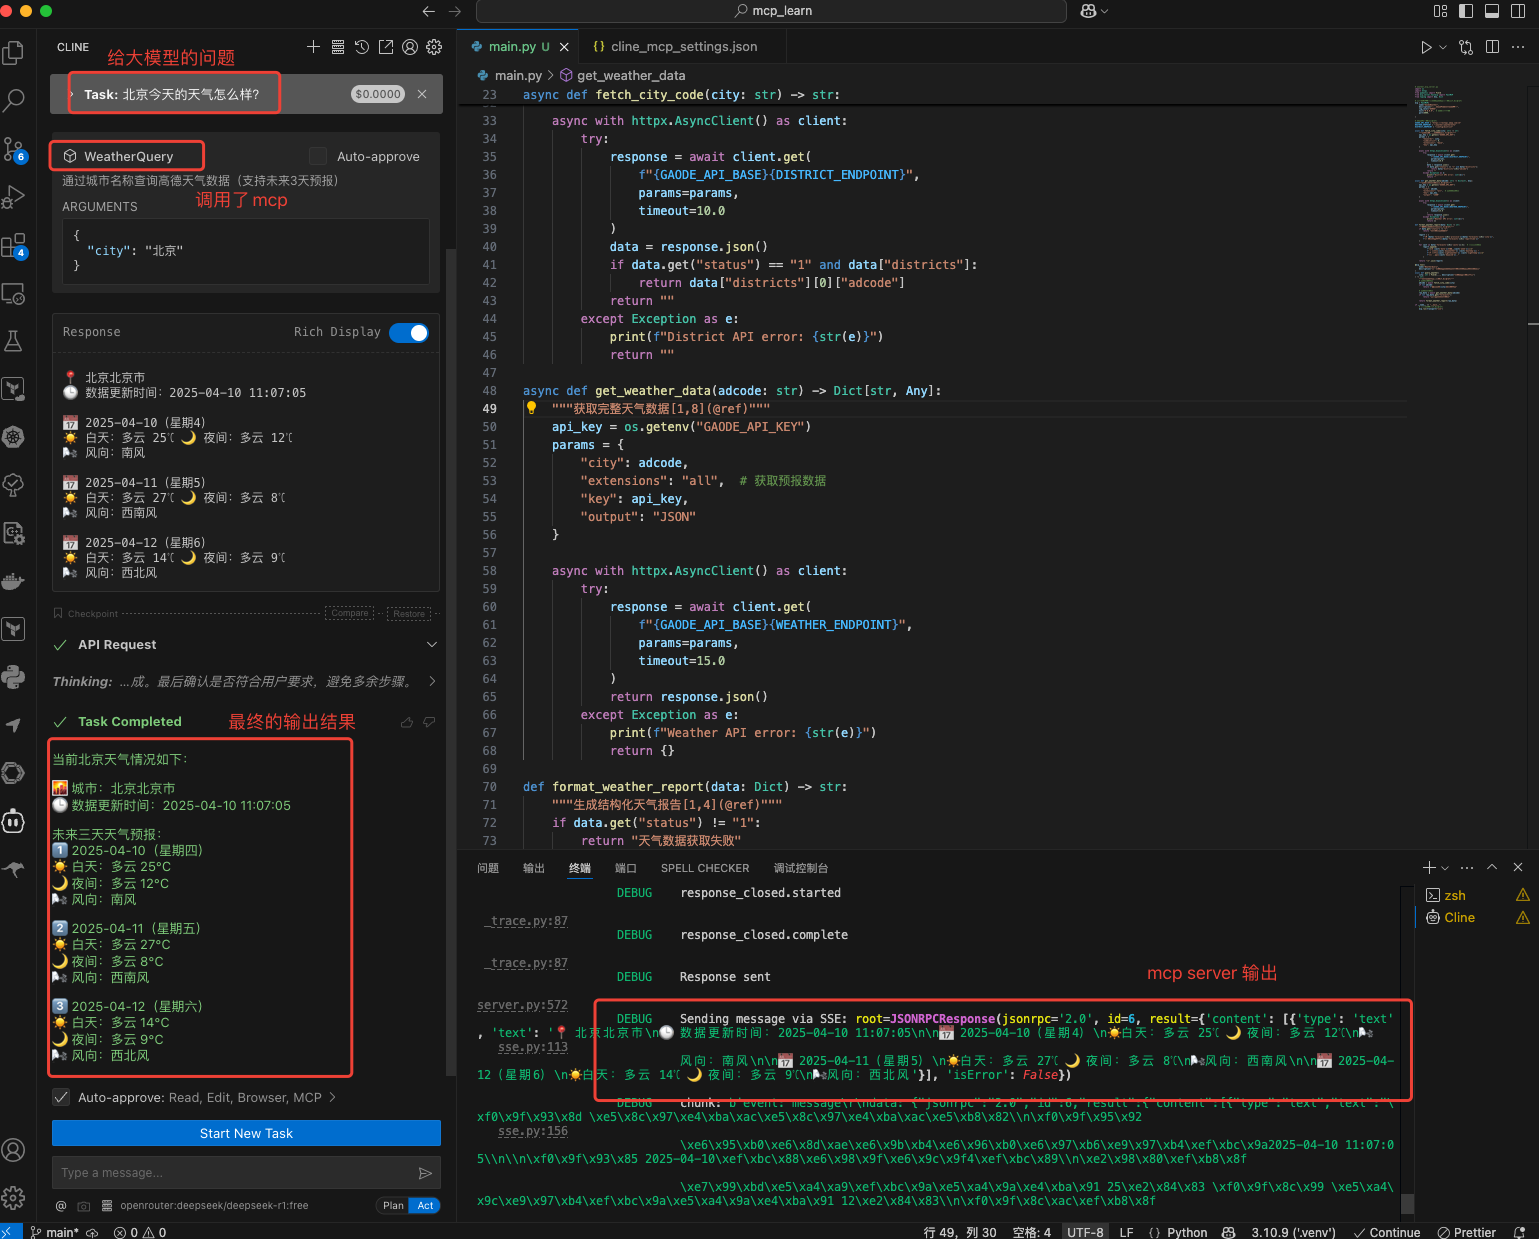Split the editor to the right
This screenshot has height=1239, width=1539.
click(x=1492, y=47)
